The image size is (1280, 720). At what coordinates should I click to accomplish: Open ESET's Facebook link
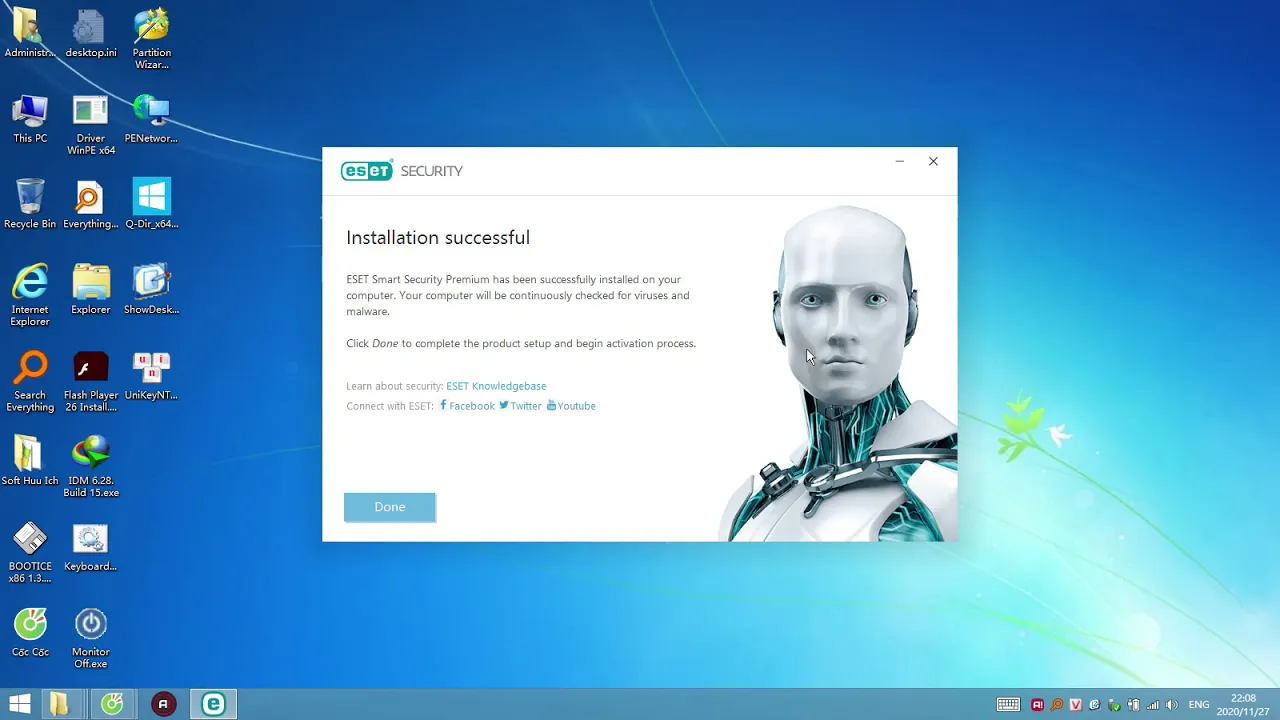pyautogui.click(x=466, y=406)
